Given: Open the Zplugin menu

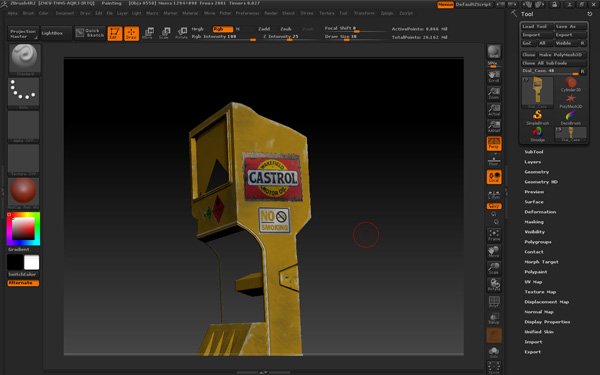Looking at the screenshot, I should pyautogui.click(x=387, y=13).
